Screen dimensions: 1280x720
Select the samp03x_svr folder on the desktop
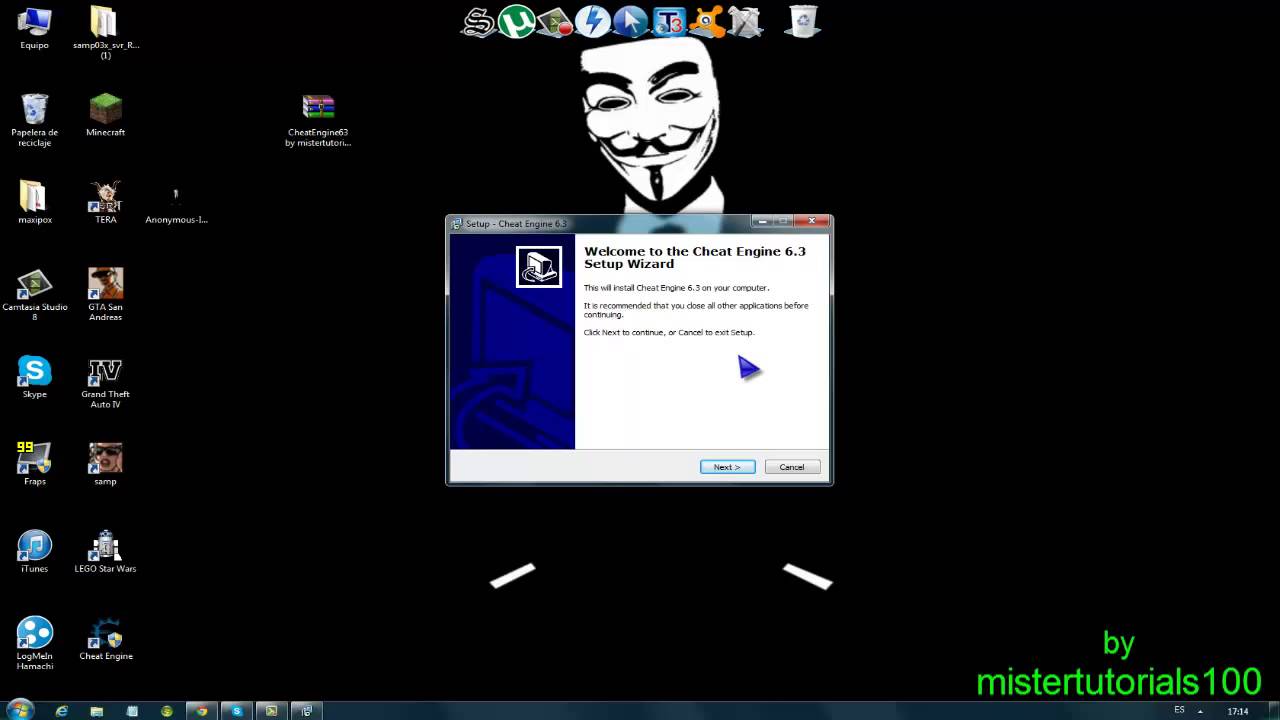click(x=105, y=33)
